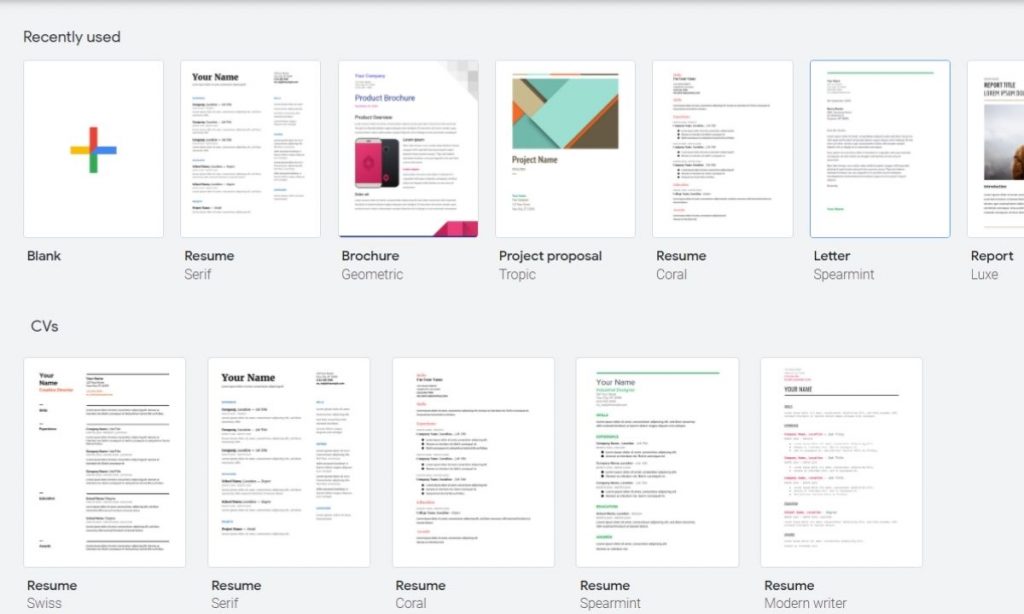Select the Brochure Geometric template preview
This screenshot has height=614, width=1024.
tap(408, 149)
